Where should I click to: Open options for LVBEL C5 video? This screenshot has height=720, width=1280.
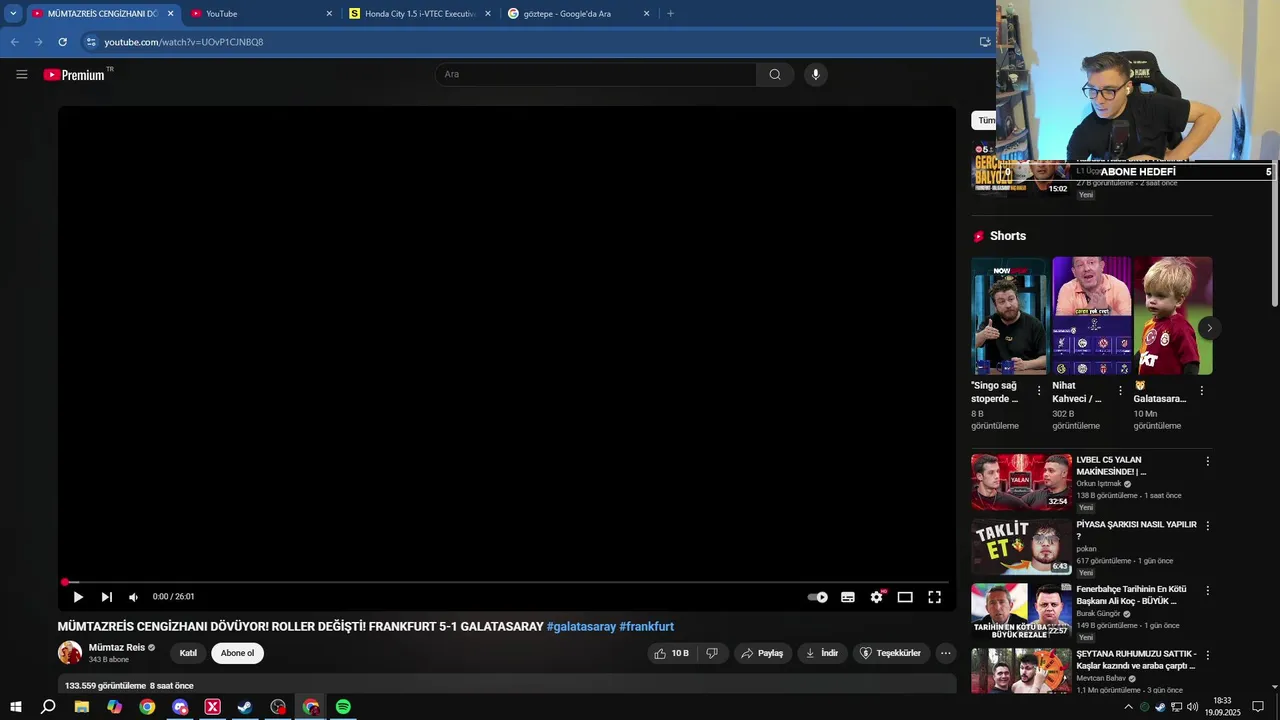coord(1207,461)
